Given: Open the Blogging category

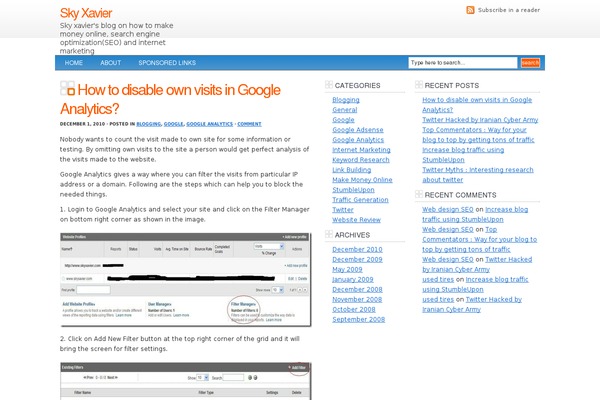Looking at the screenshot, I should point(346,100).
